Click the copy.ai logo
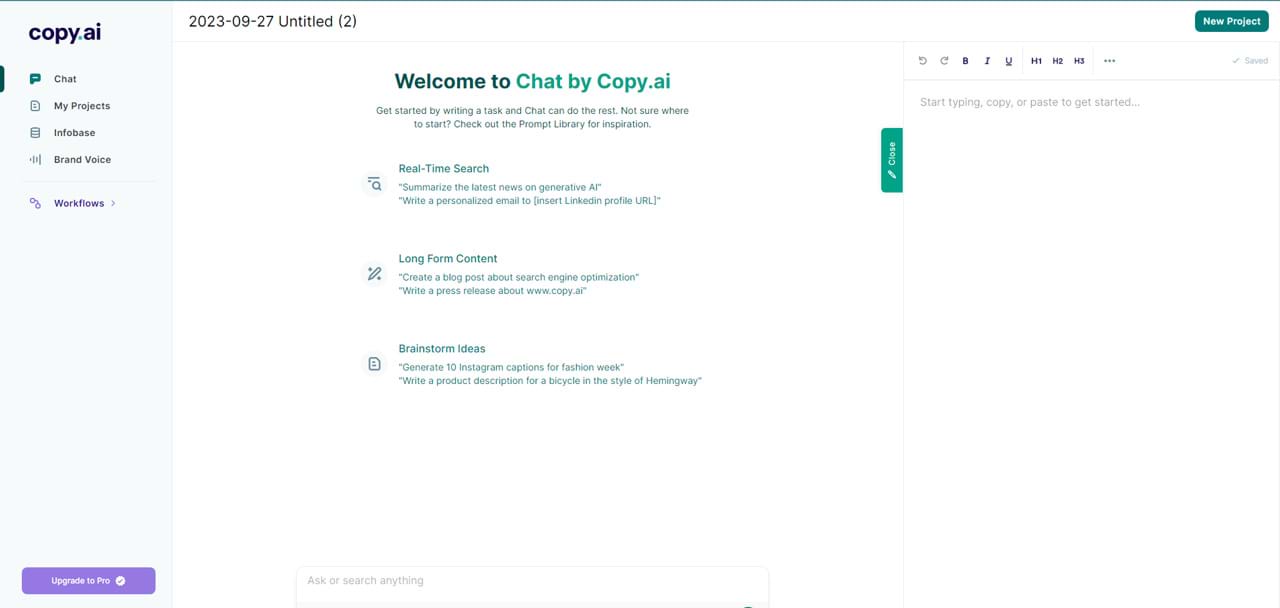This screenshot has height=608, width=1280. (x=65, y=33)
